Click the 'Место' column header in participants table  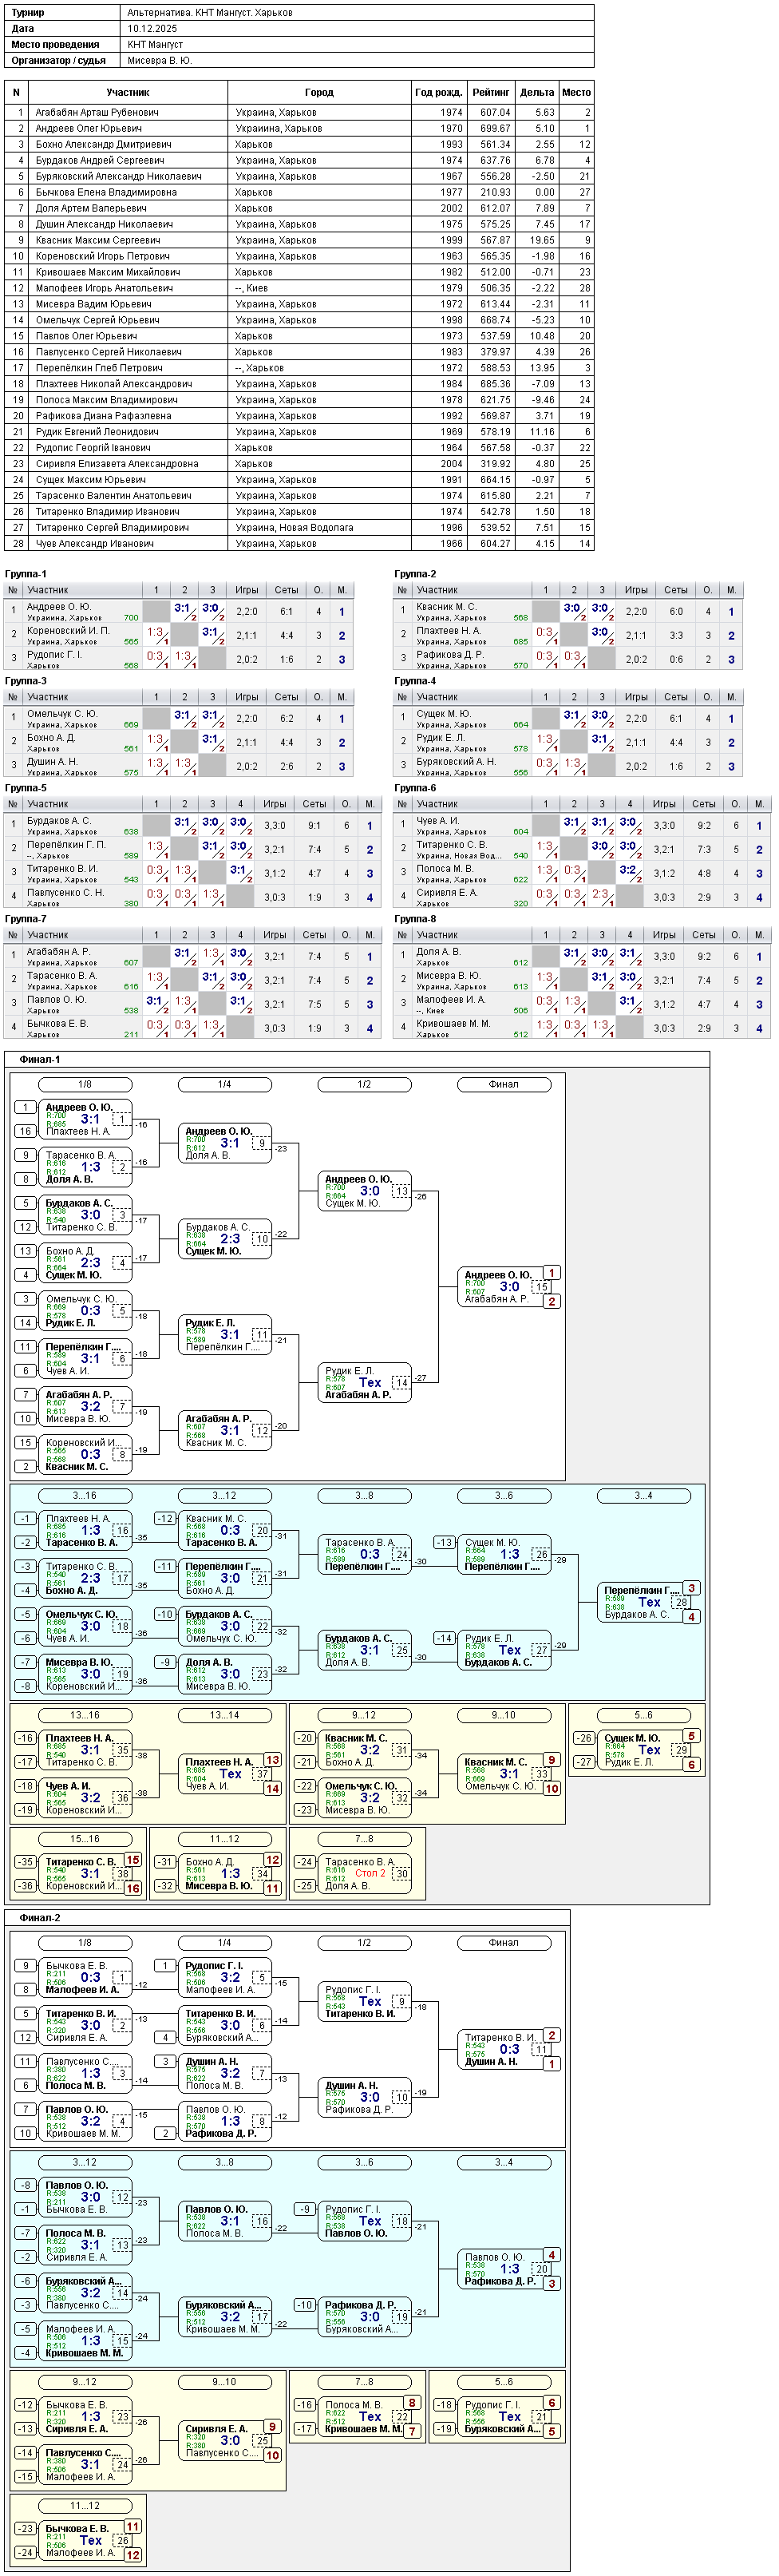click(576, 92)
